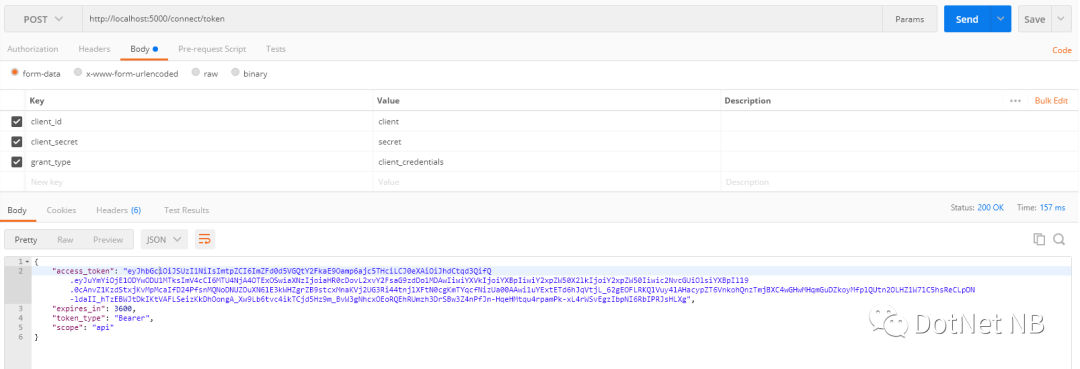Open the response Headers (6) tab

118,210
